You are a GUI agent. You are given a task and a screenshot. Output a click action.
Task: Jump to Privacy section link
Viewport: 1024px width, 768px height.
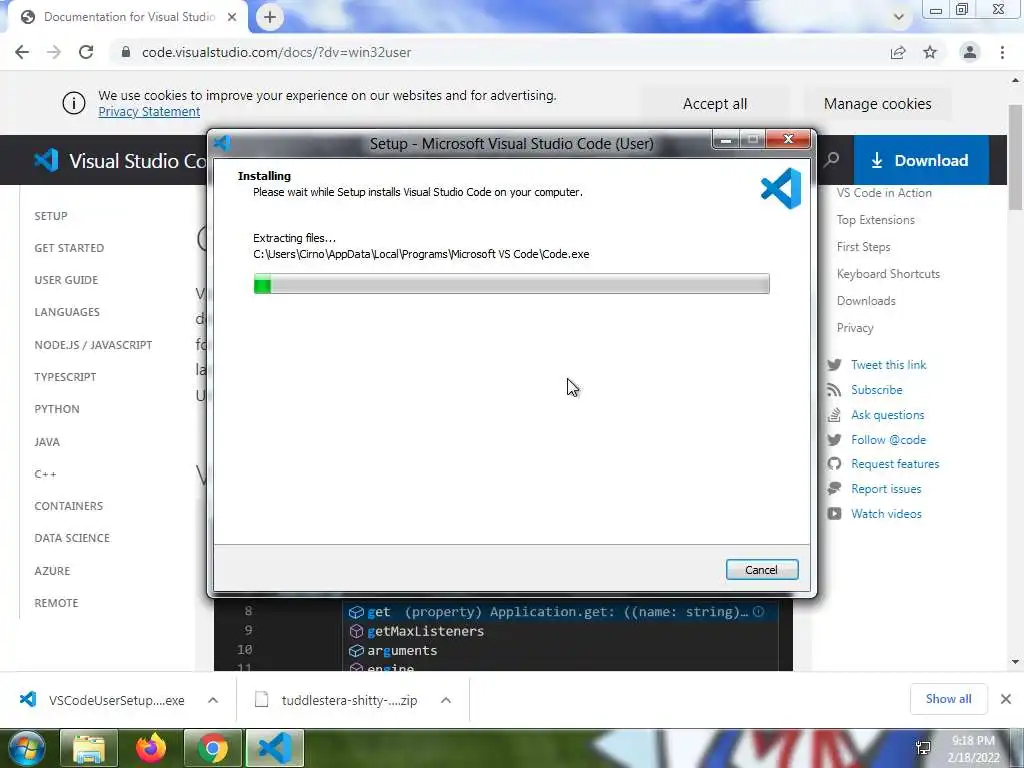(x=855, y=328)
